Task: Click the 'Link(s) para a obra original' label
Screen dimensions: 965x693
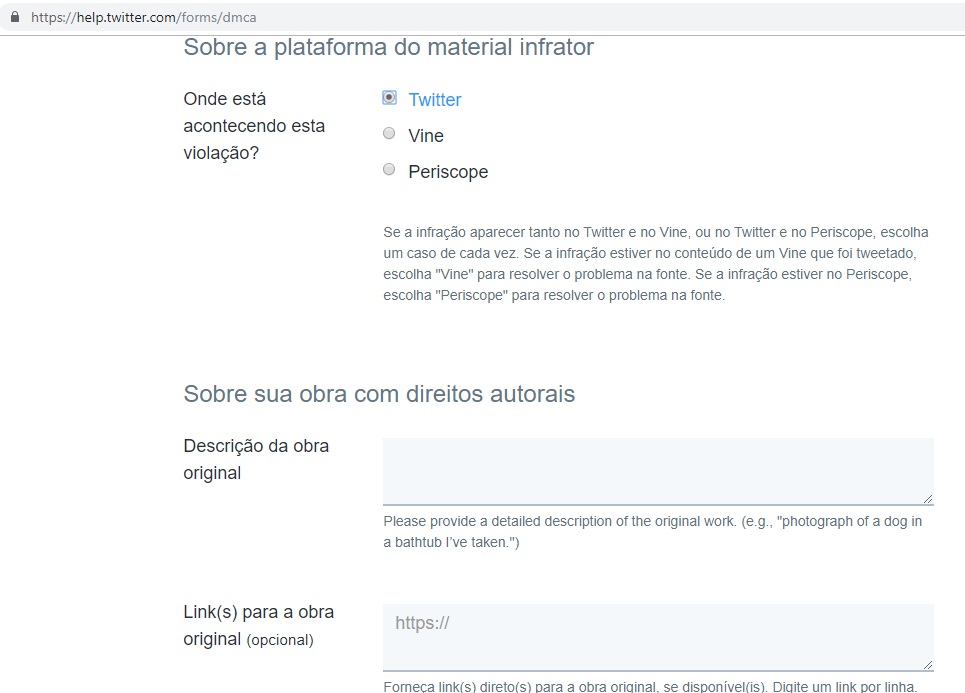Action: pyautogui.click(x=258, y=625)
